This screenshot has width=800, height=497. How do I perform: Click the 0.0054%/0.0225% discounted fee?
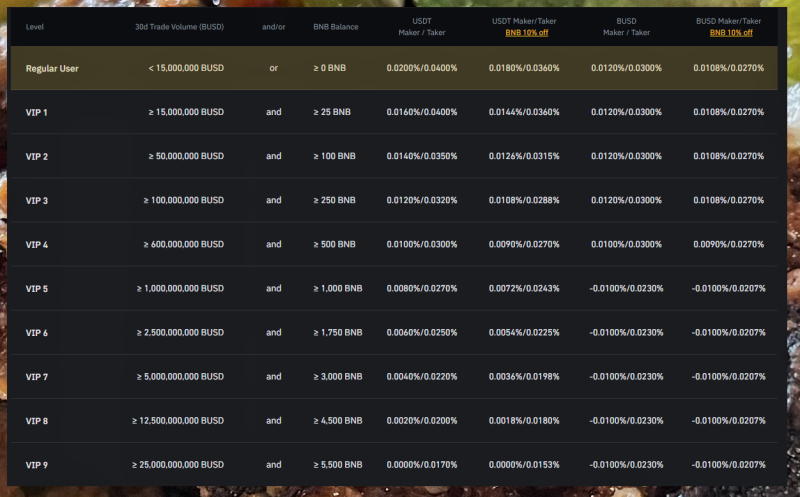click(x=524, y=333)
